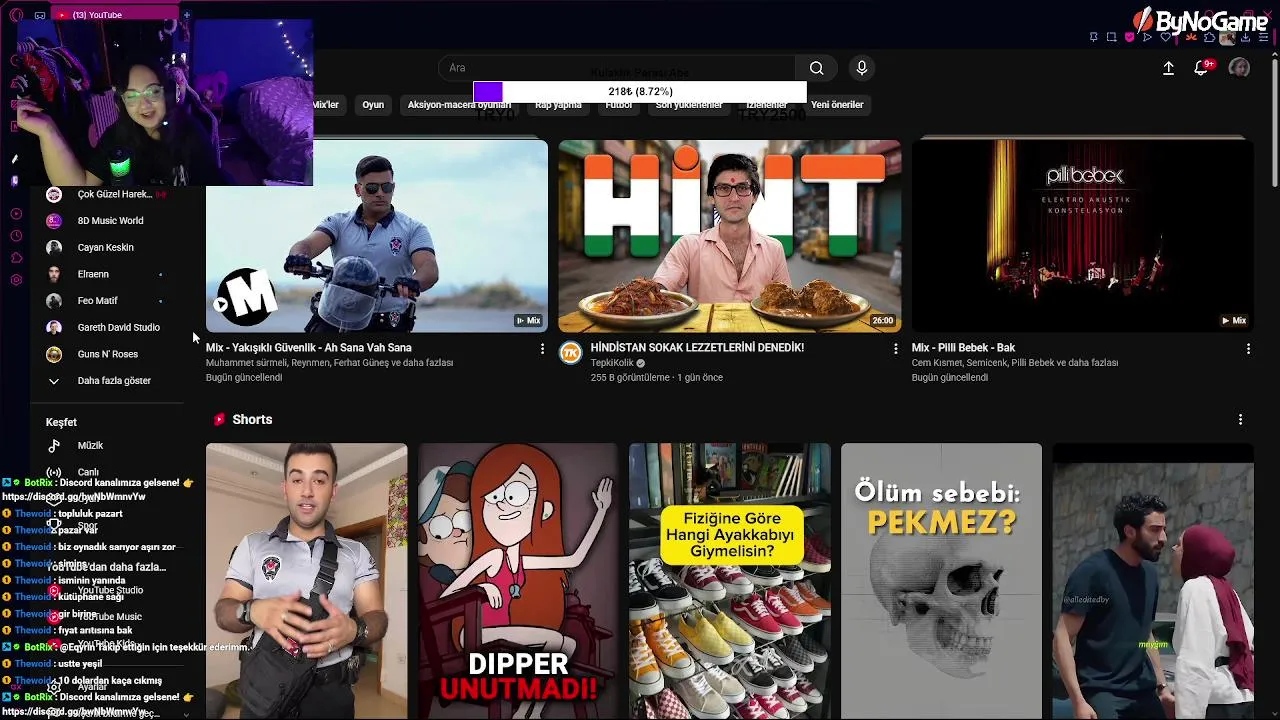
Task: Click the pink shield icon in browser toolbar
Action: [x=1129, y=37]
